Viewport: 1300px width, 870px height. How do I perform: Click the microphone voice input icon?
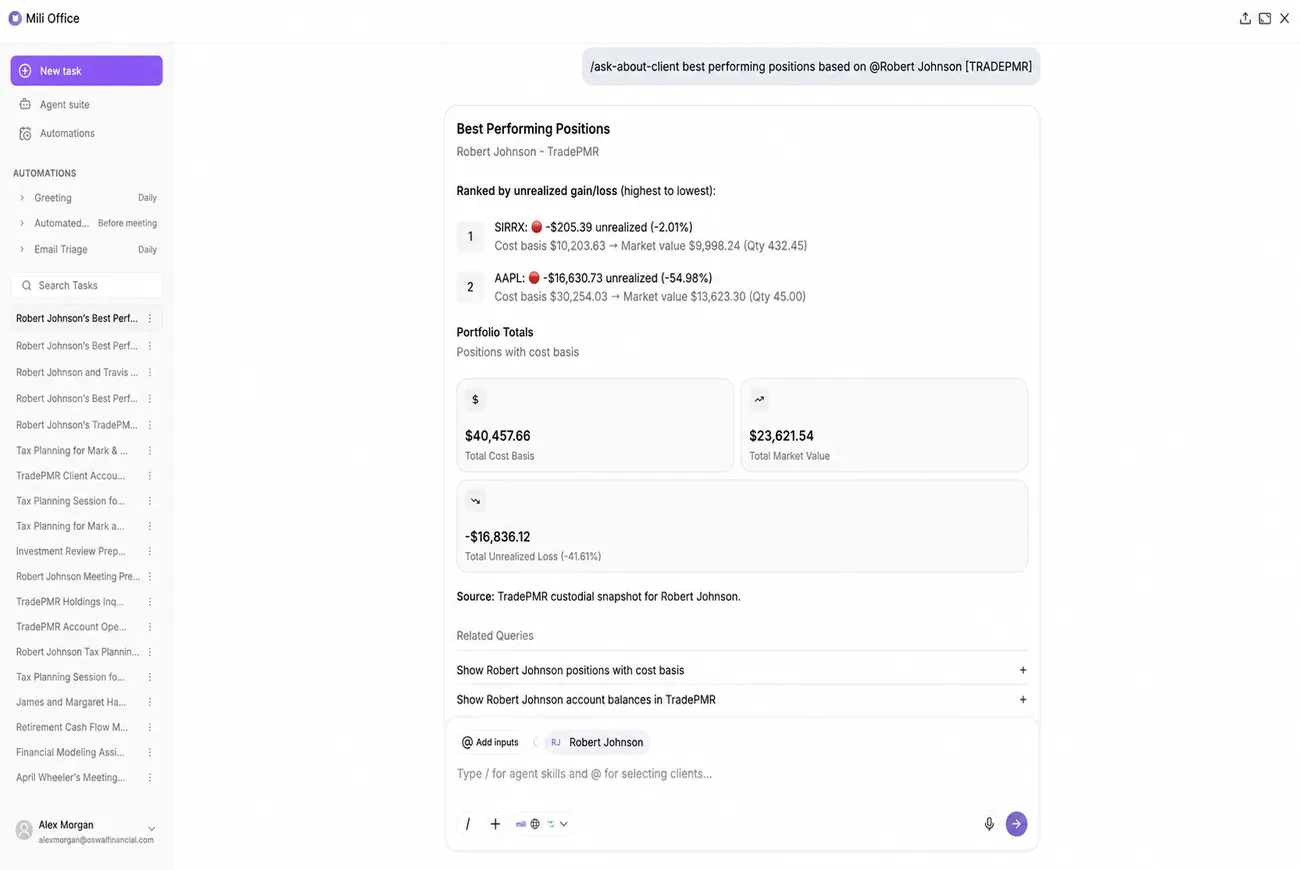click(x=989, y=824)
